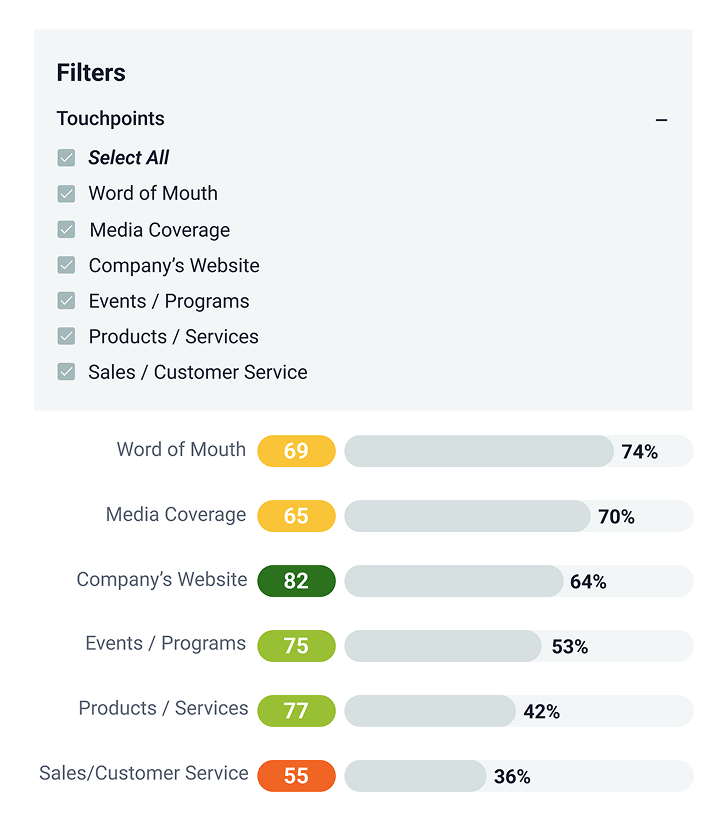Click the Media Coverage 70% bar

[x=467, y=516]
